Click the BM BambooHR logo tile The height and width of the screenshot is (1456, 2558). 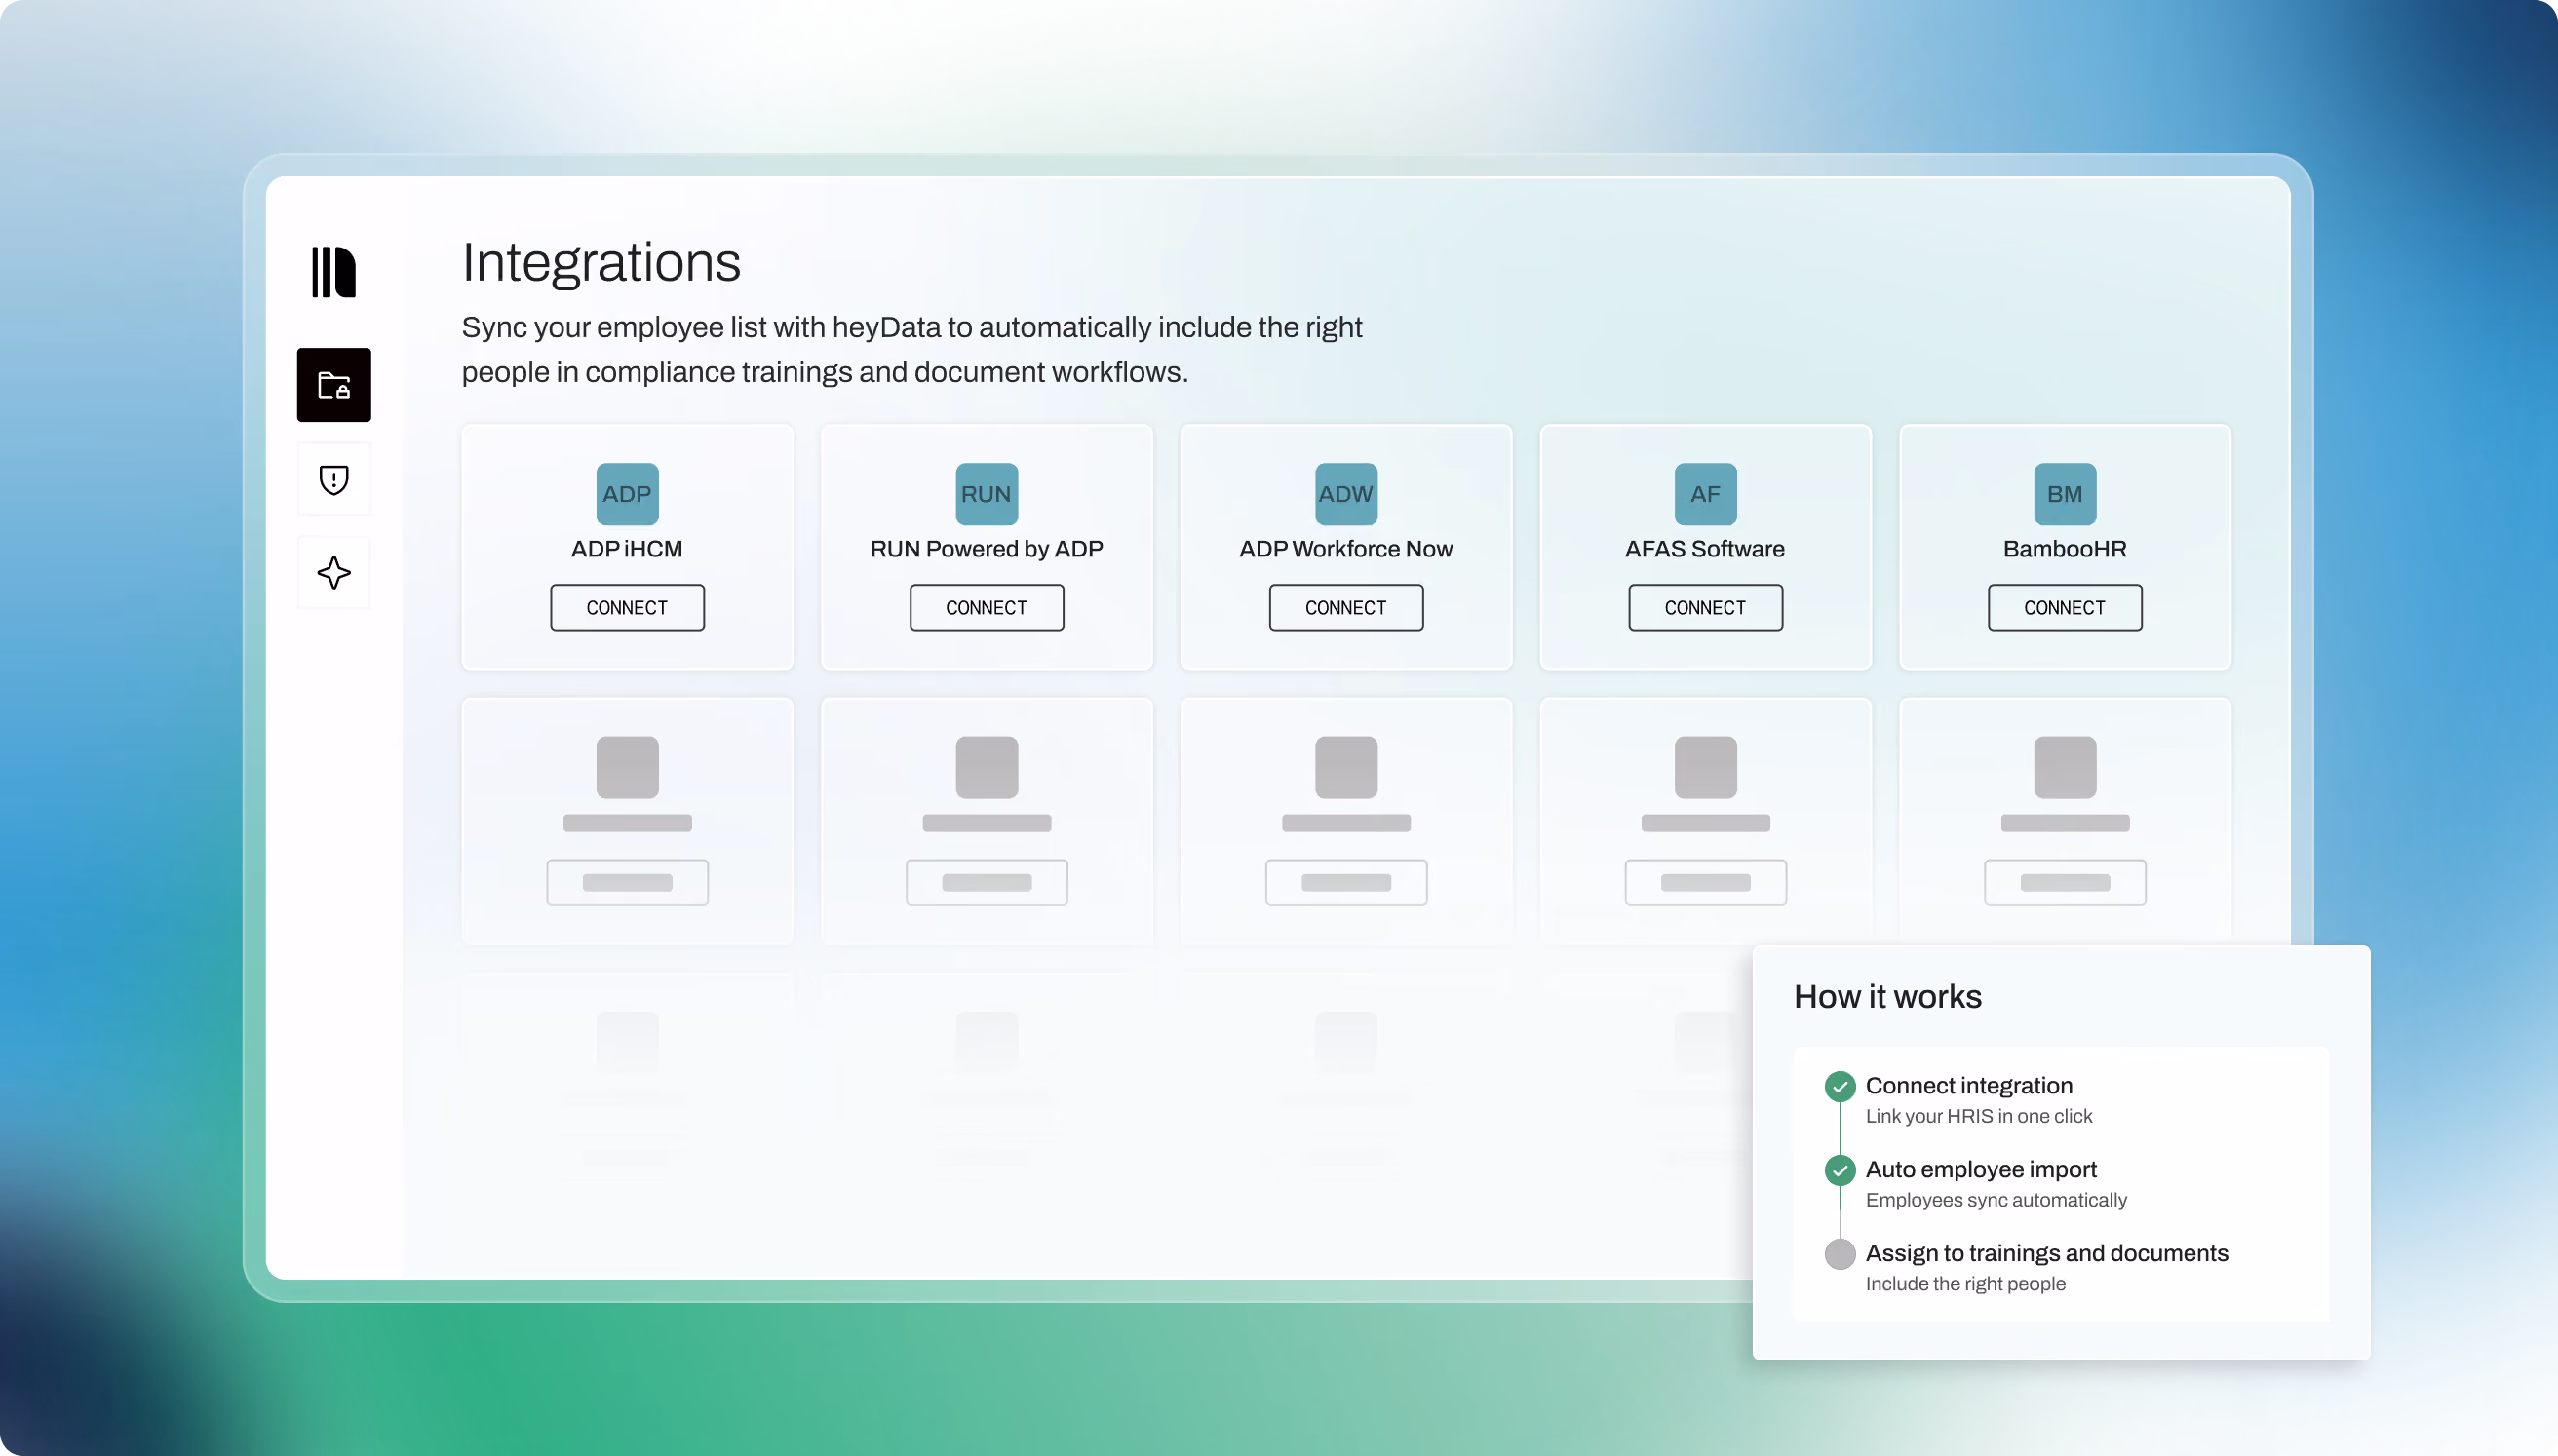tap(2065, 494)
